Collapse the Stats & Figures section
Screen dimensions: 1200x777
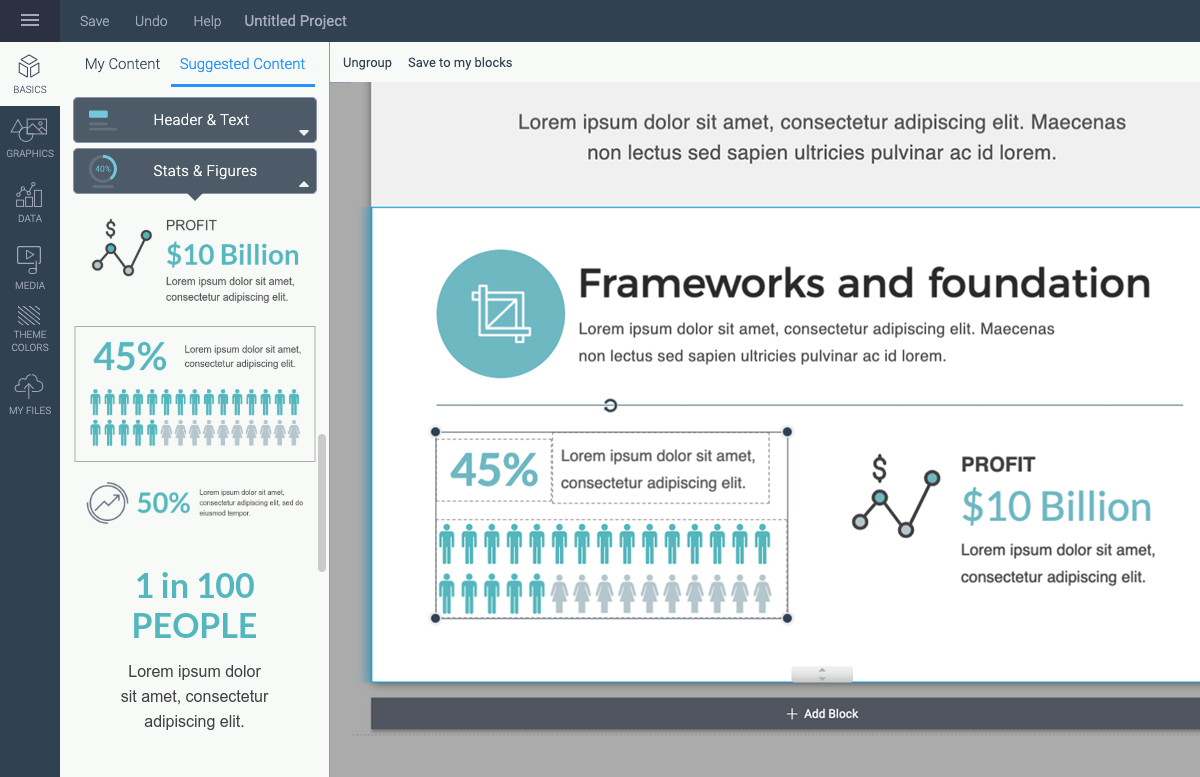pyautogui.click(x=195, y=171)
